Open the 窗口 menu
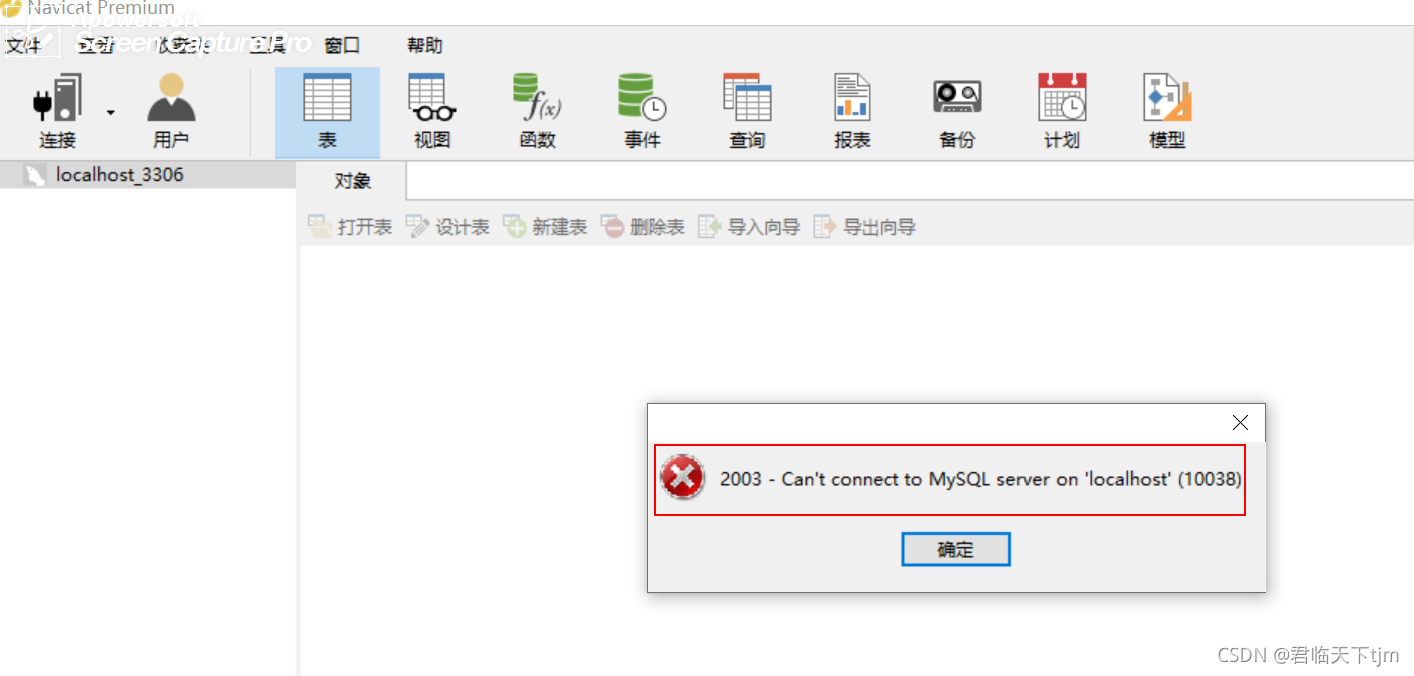The image size is (1414, 676). coord(342,45)
